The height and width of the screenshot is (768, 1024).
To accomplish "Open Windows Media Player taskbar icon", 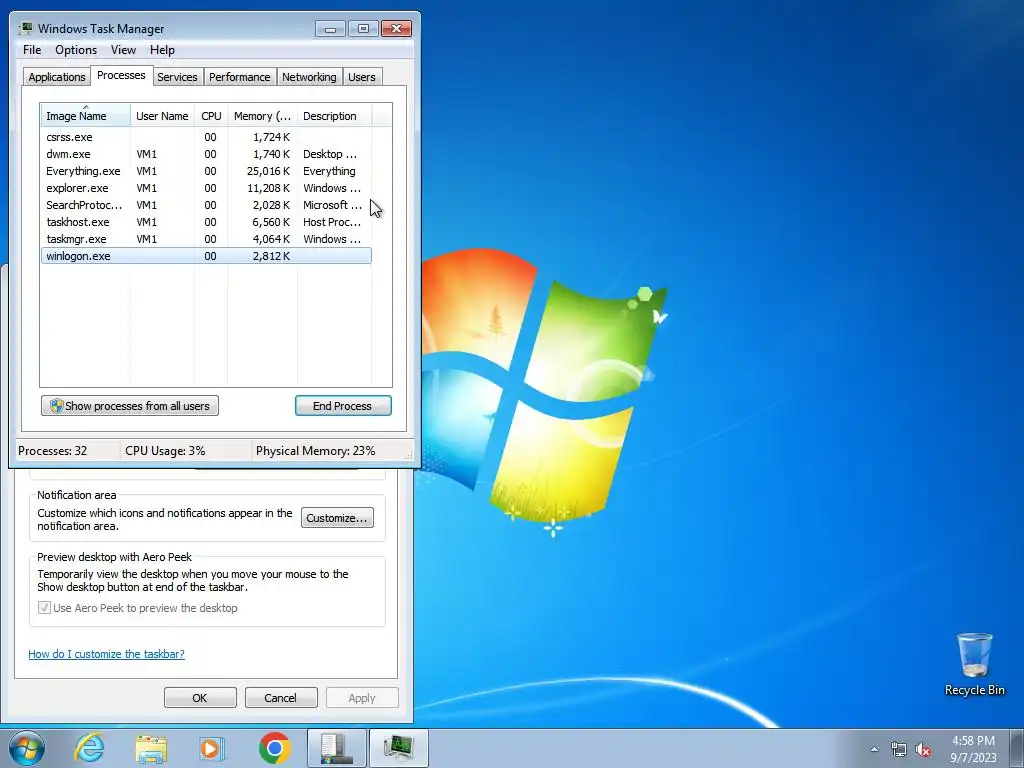I will pyautogui.click(x=212, y=748).
